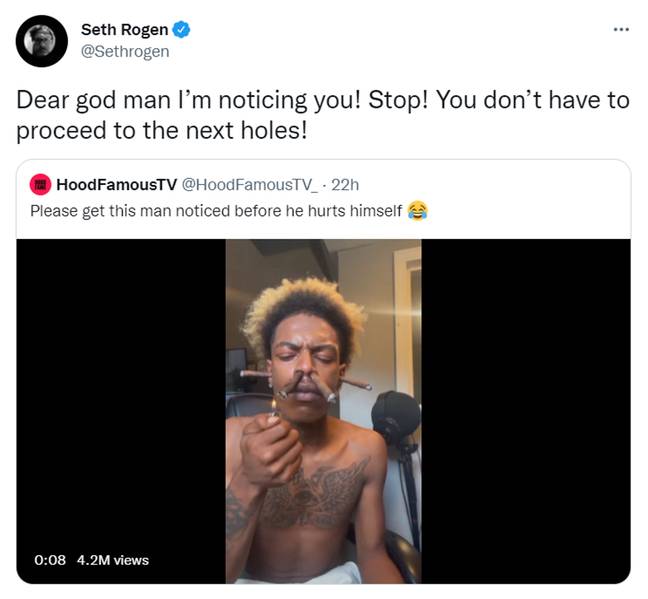
Task: Click the 4.2M views counter
Action: pyautogui.click(x=113, y=560)
